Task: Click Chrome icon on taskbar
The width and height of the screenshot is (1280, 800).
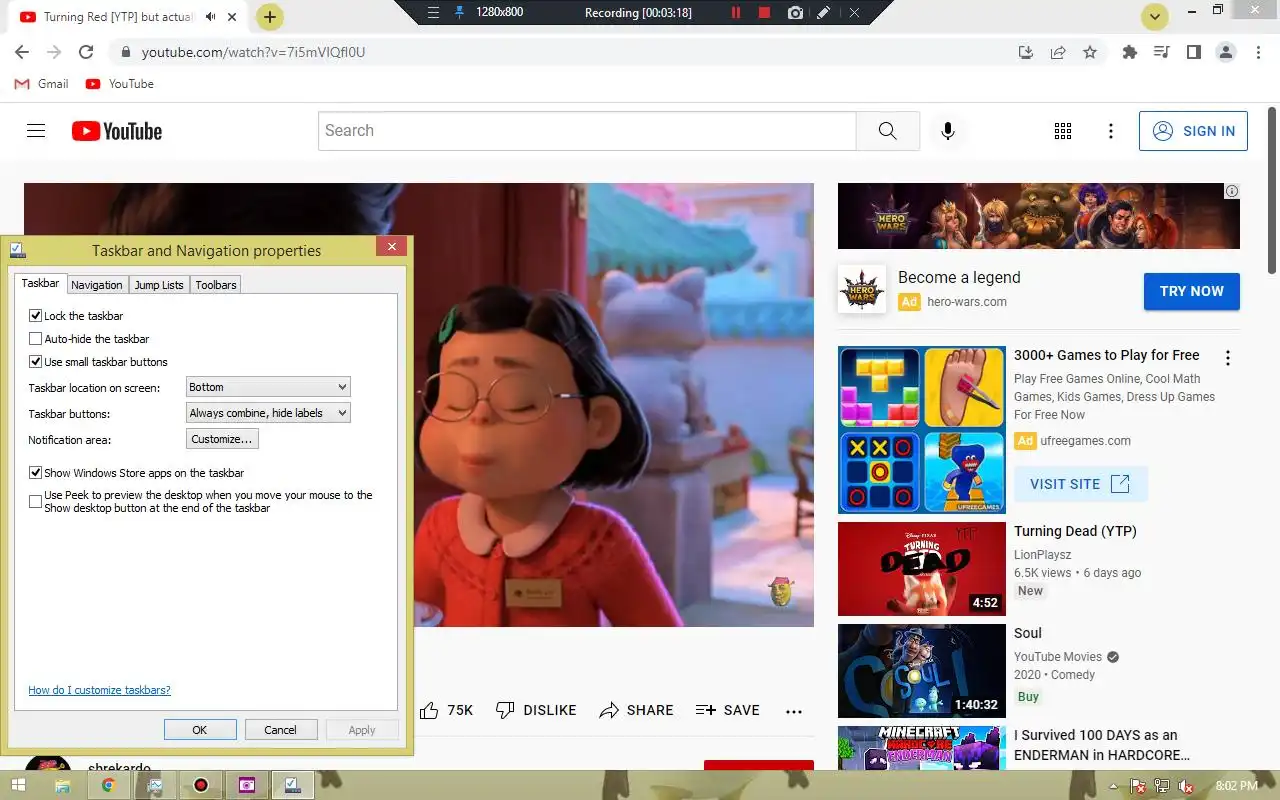Action: 108,785
